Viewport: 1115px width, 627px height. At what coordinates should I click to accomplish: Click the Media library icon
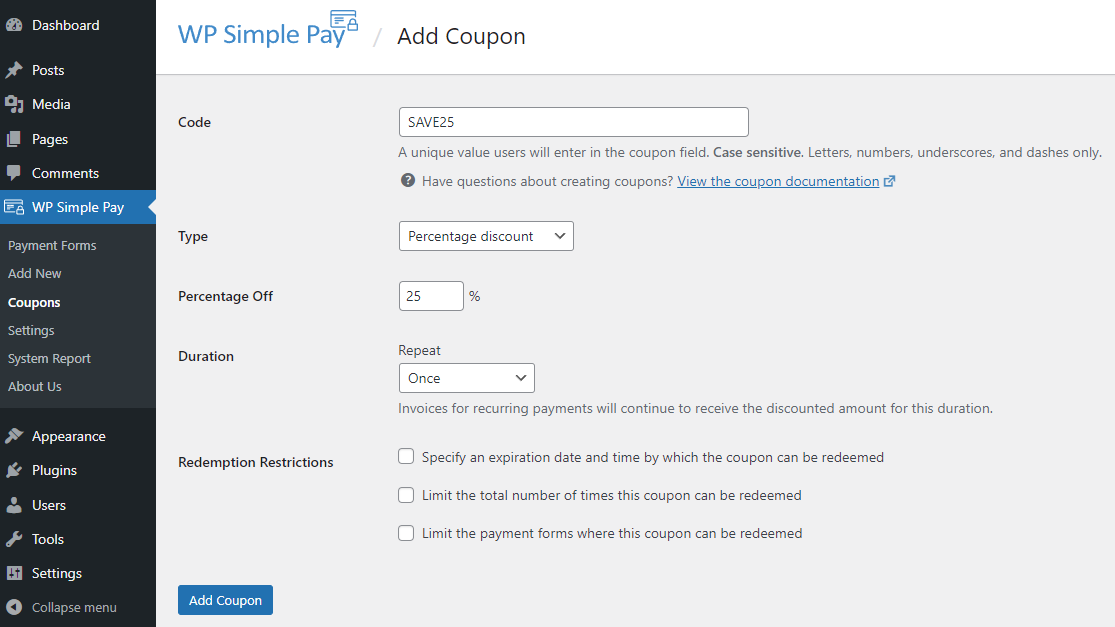point(14,104)
